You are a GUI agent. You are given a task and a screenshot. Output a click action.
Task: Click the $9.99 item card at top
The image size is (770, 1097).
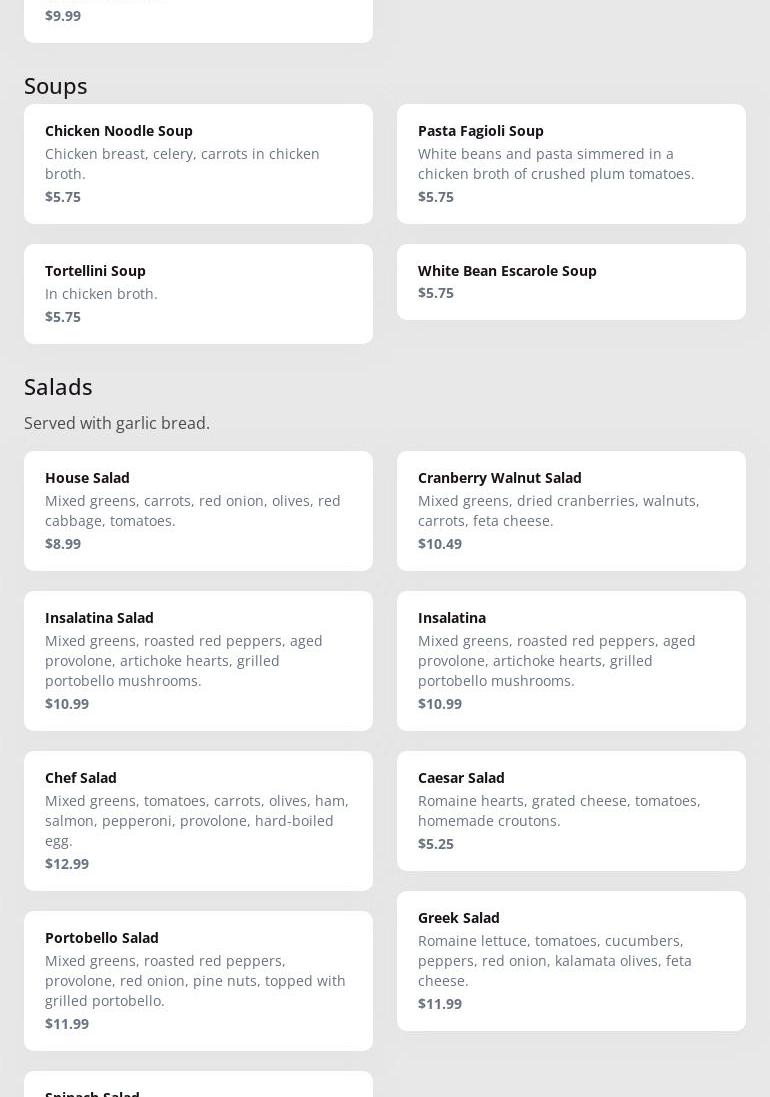pos(198,20)
